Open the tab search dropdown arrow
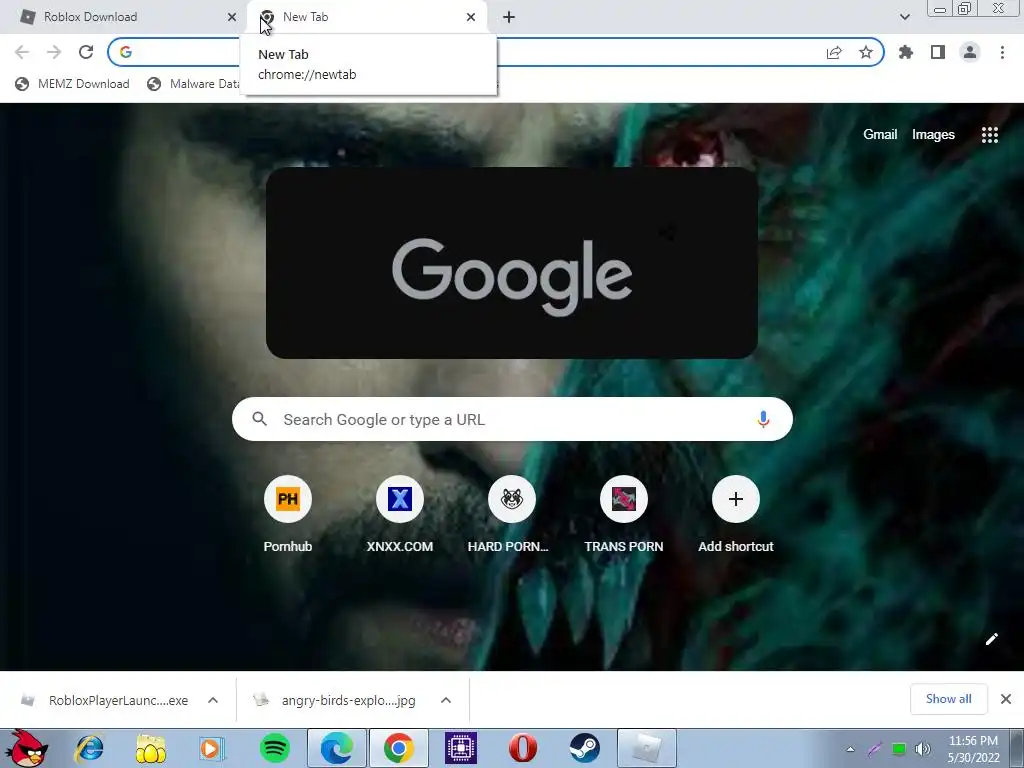The image size is (1024, 768). click(x=904, y=17)
